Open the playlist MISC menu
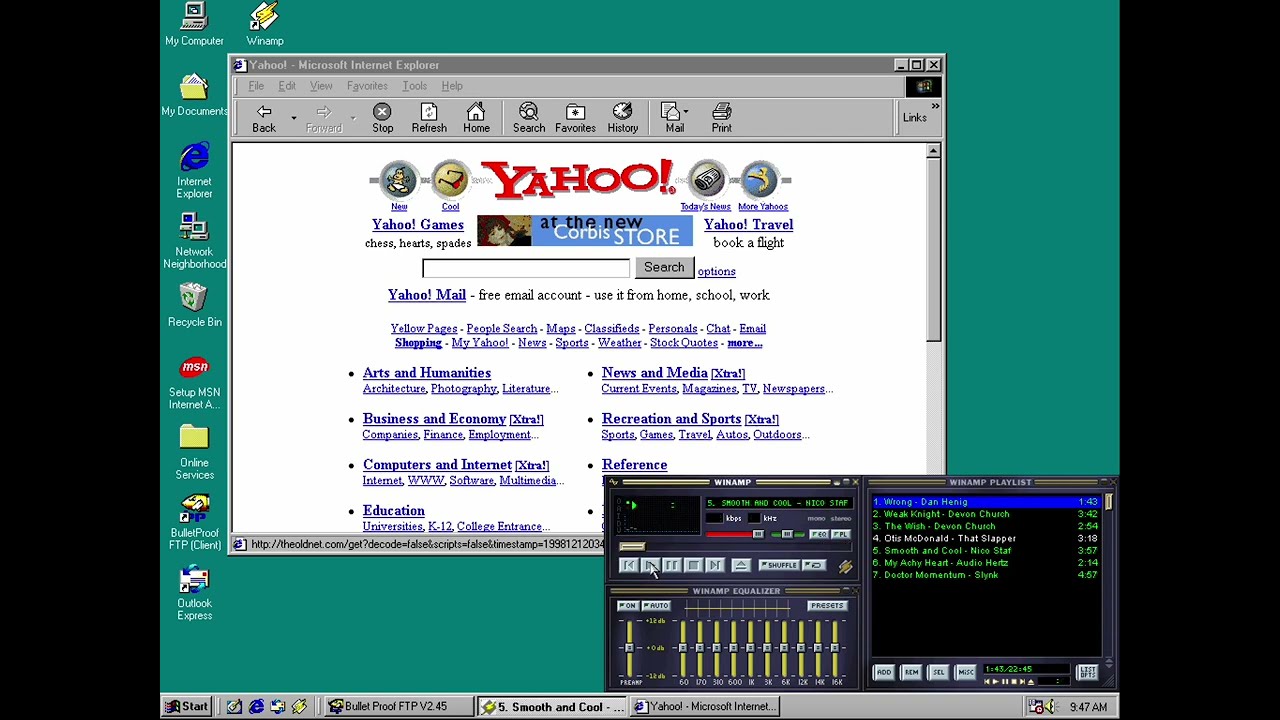The width and height of the screenshot is (1280, 720). tap(965, 672)
